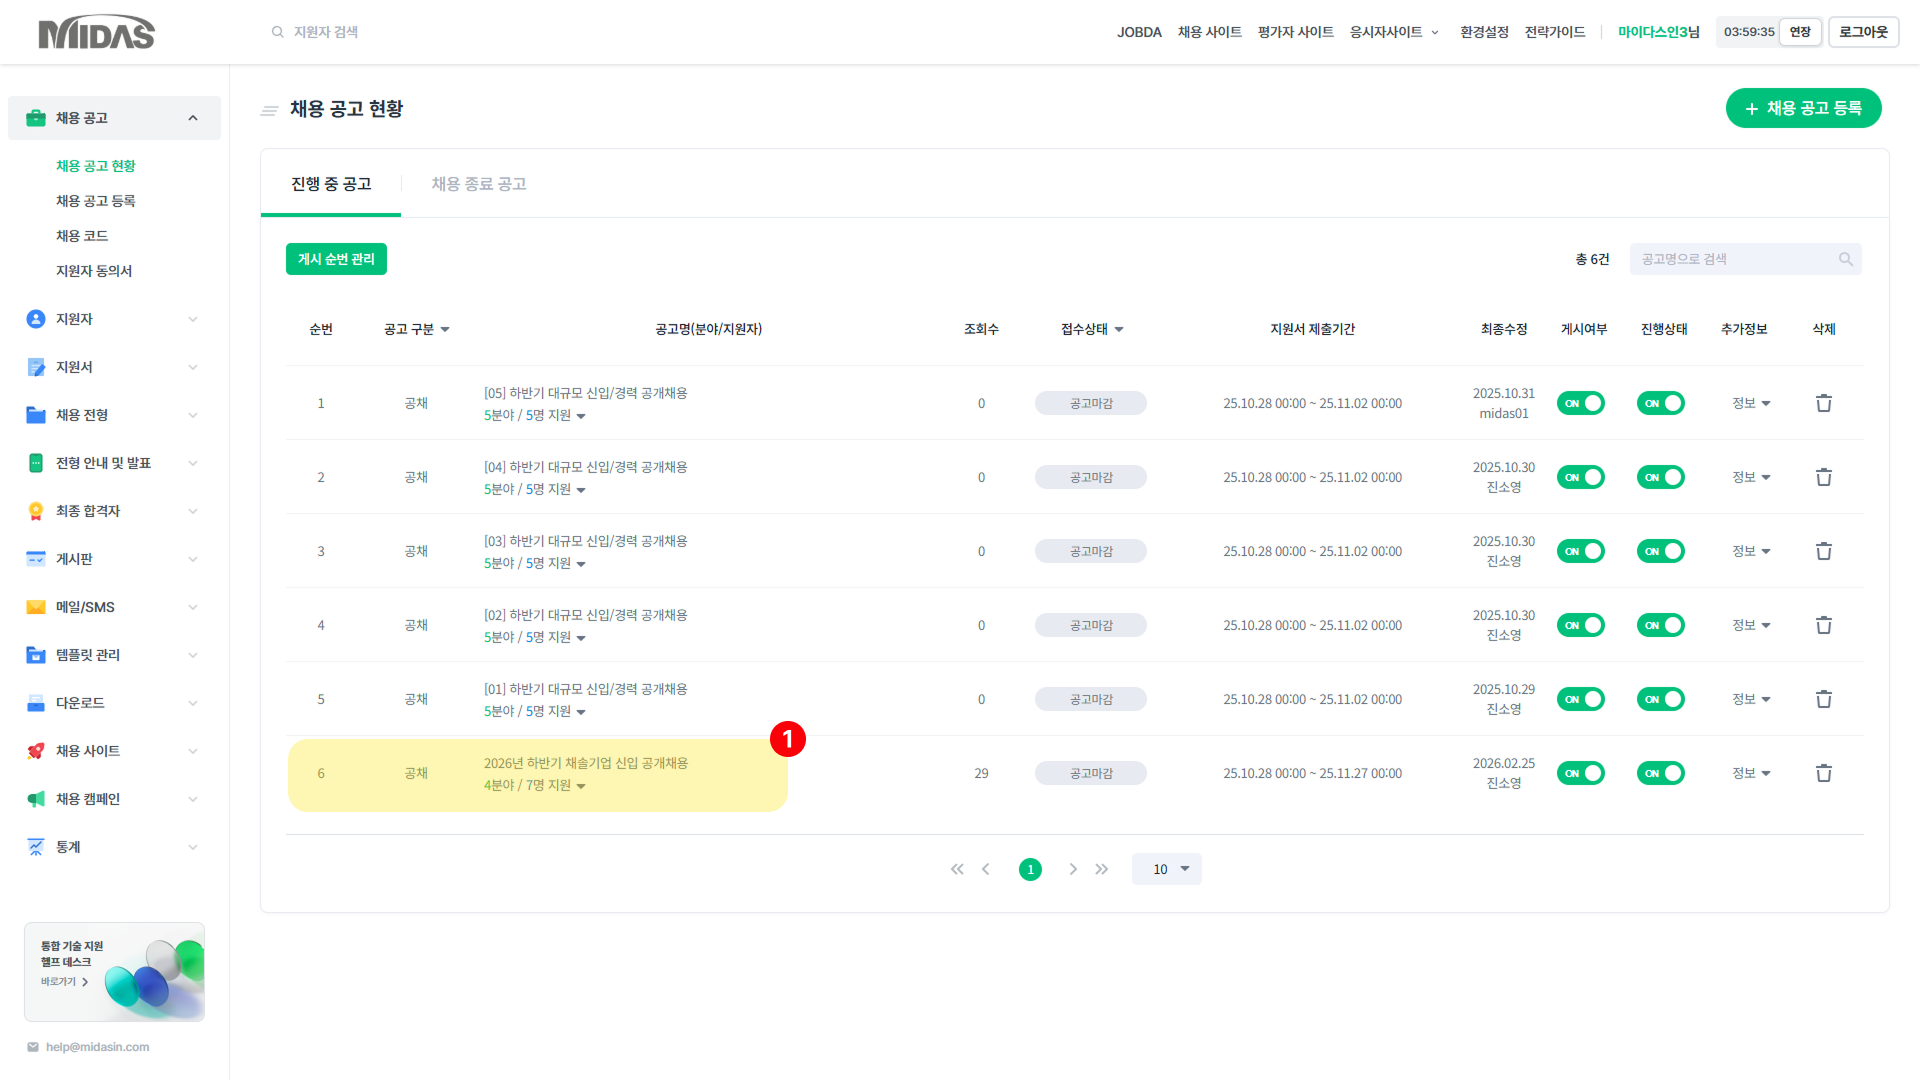This screenshot has width=1920, height=1080.
Task: Toggle 진행상태 switch for row 3
Action: pyautogui.click(x=1660, y=551)
